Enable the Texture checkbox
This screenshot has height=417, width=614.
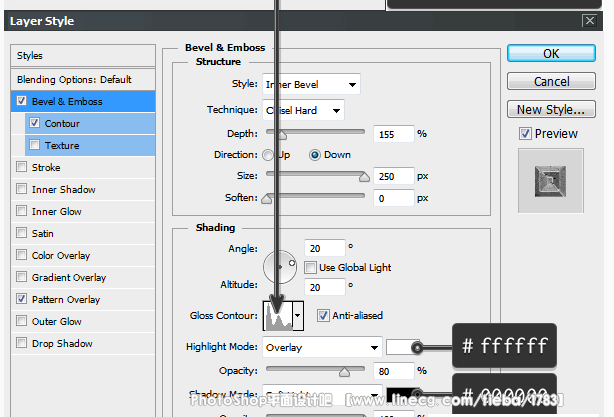(x=35, y=146)
